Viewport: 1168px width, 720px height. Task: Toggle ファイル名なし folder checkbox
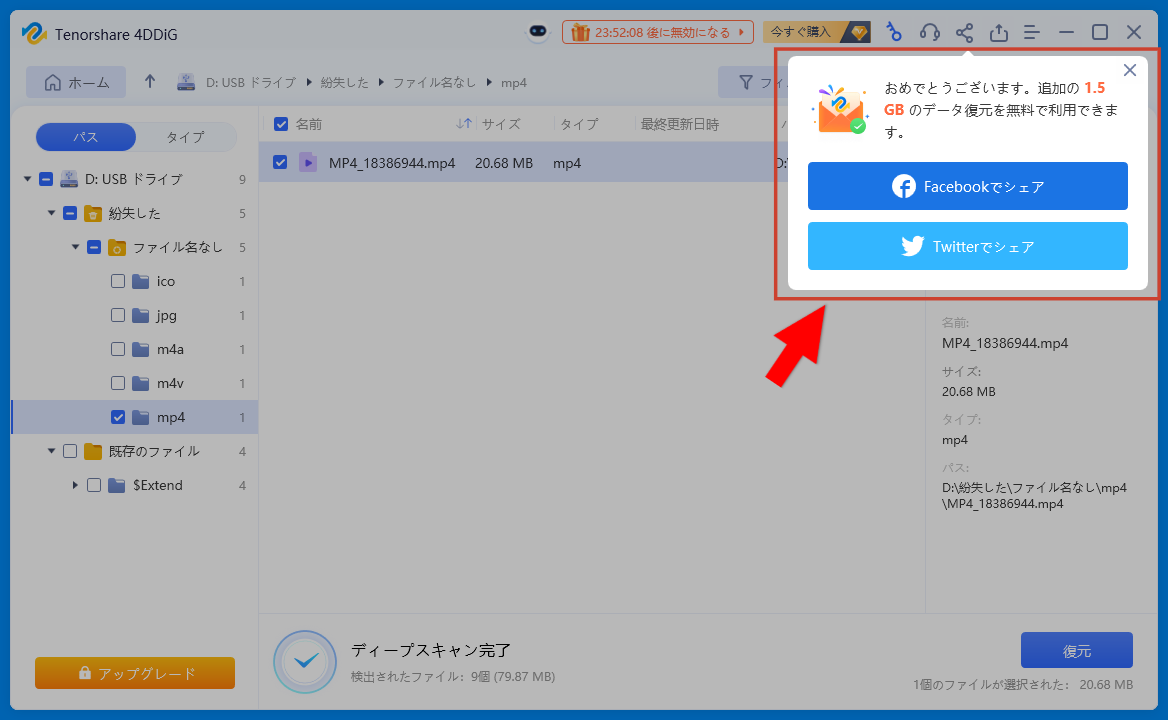click(94, 246)
